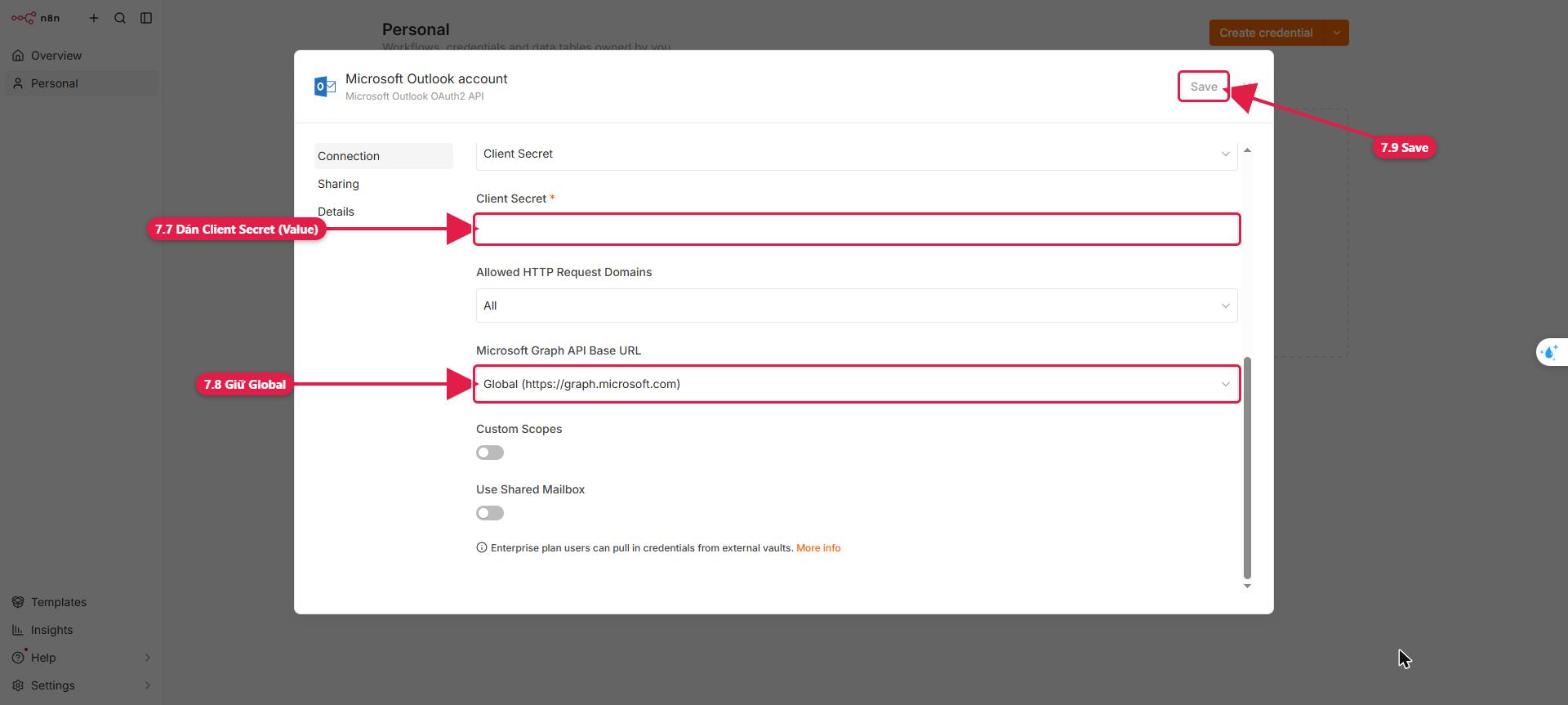
Task: Follow the More info link
Action: pos(818,548)
